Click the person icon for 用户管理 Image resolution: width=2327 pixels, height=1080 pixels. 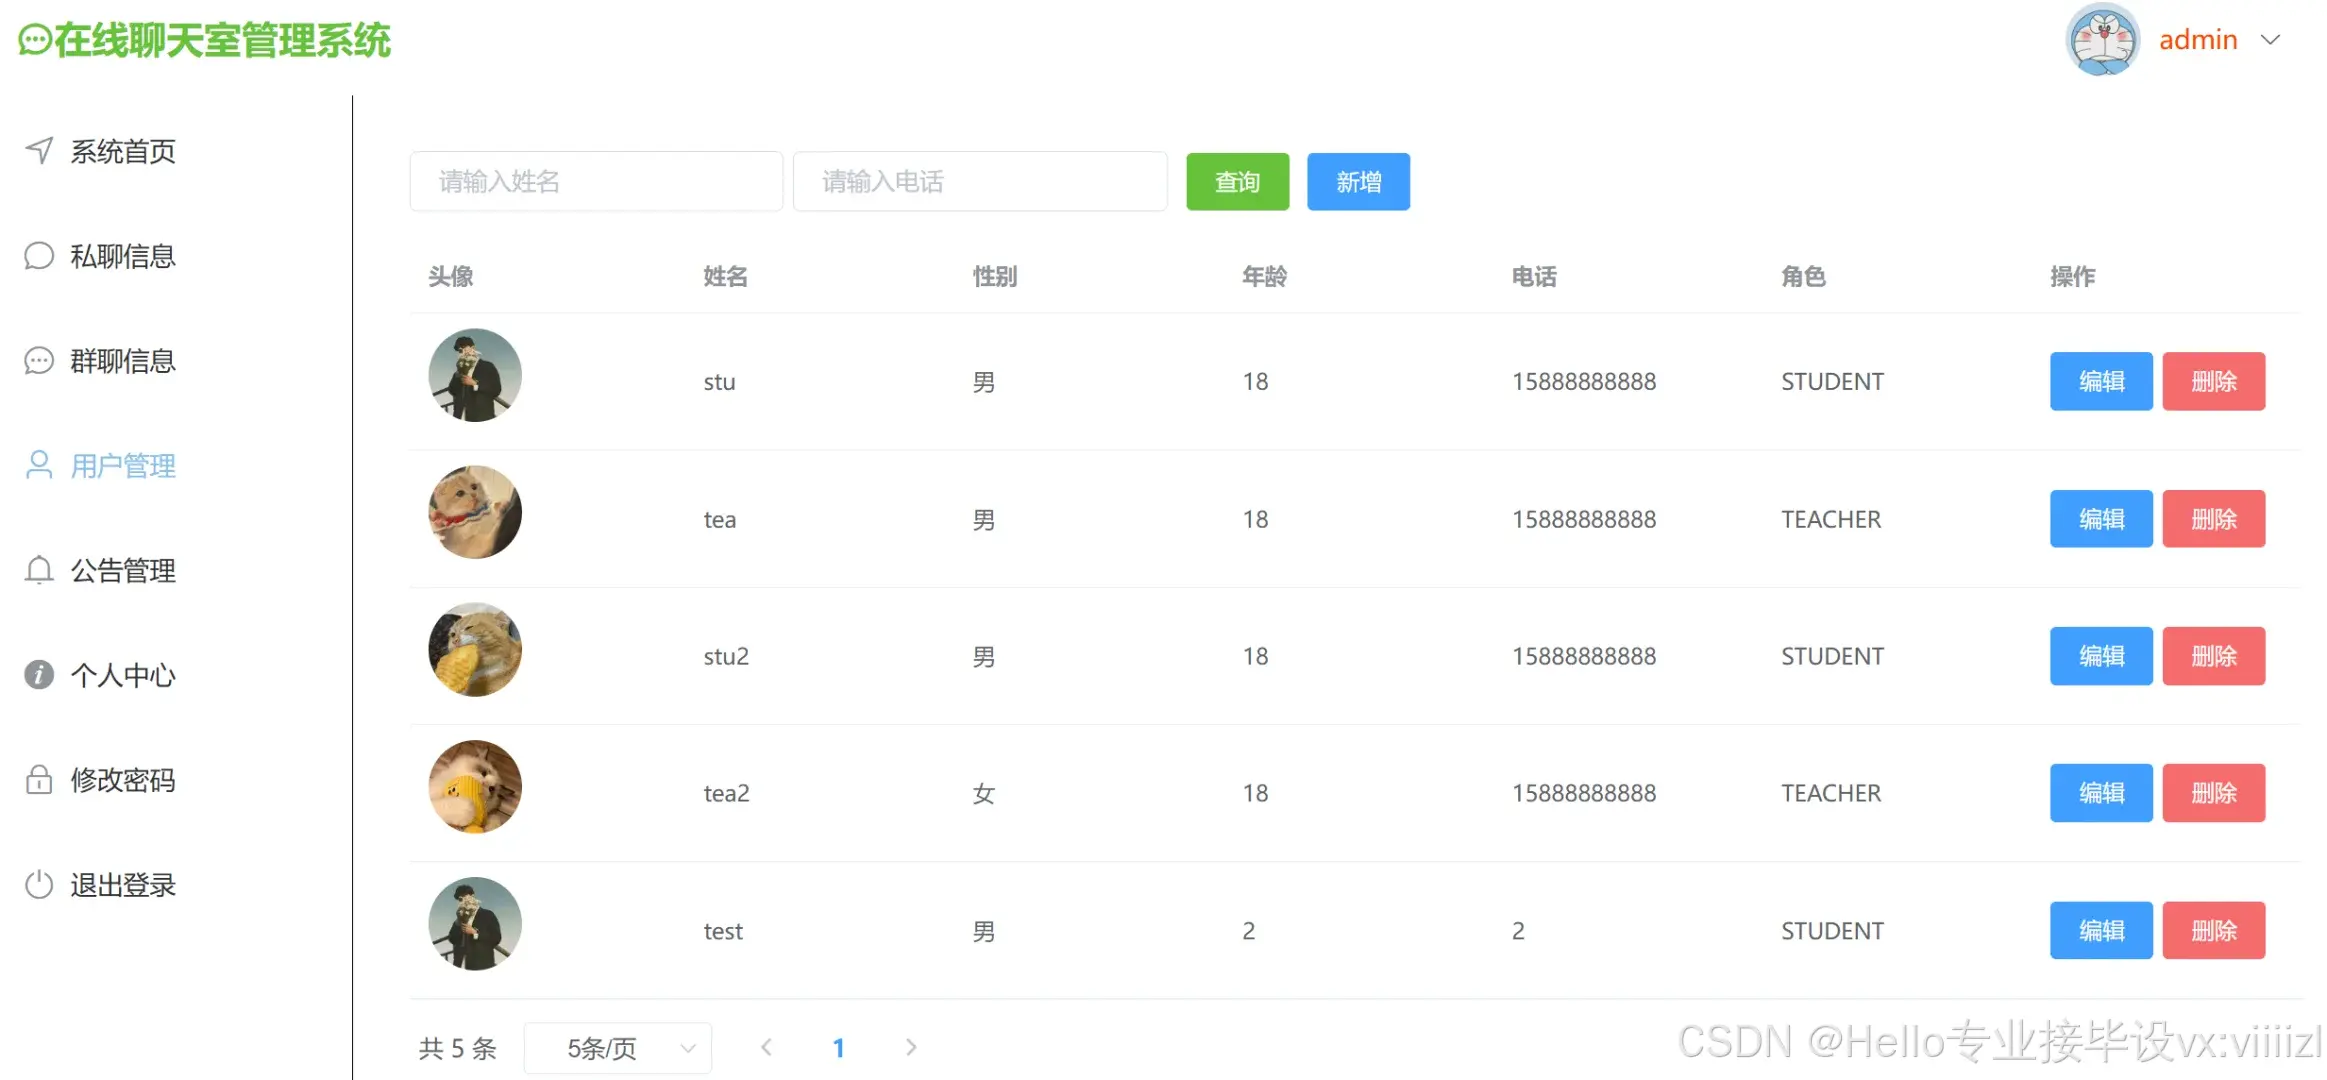(39, 465)
